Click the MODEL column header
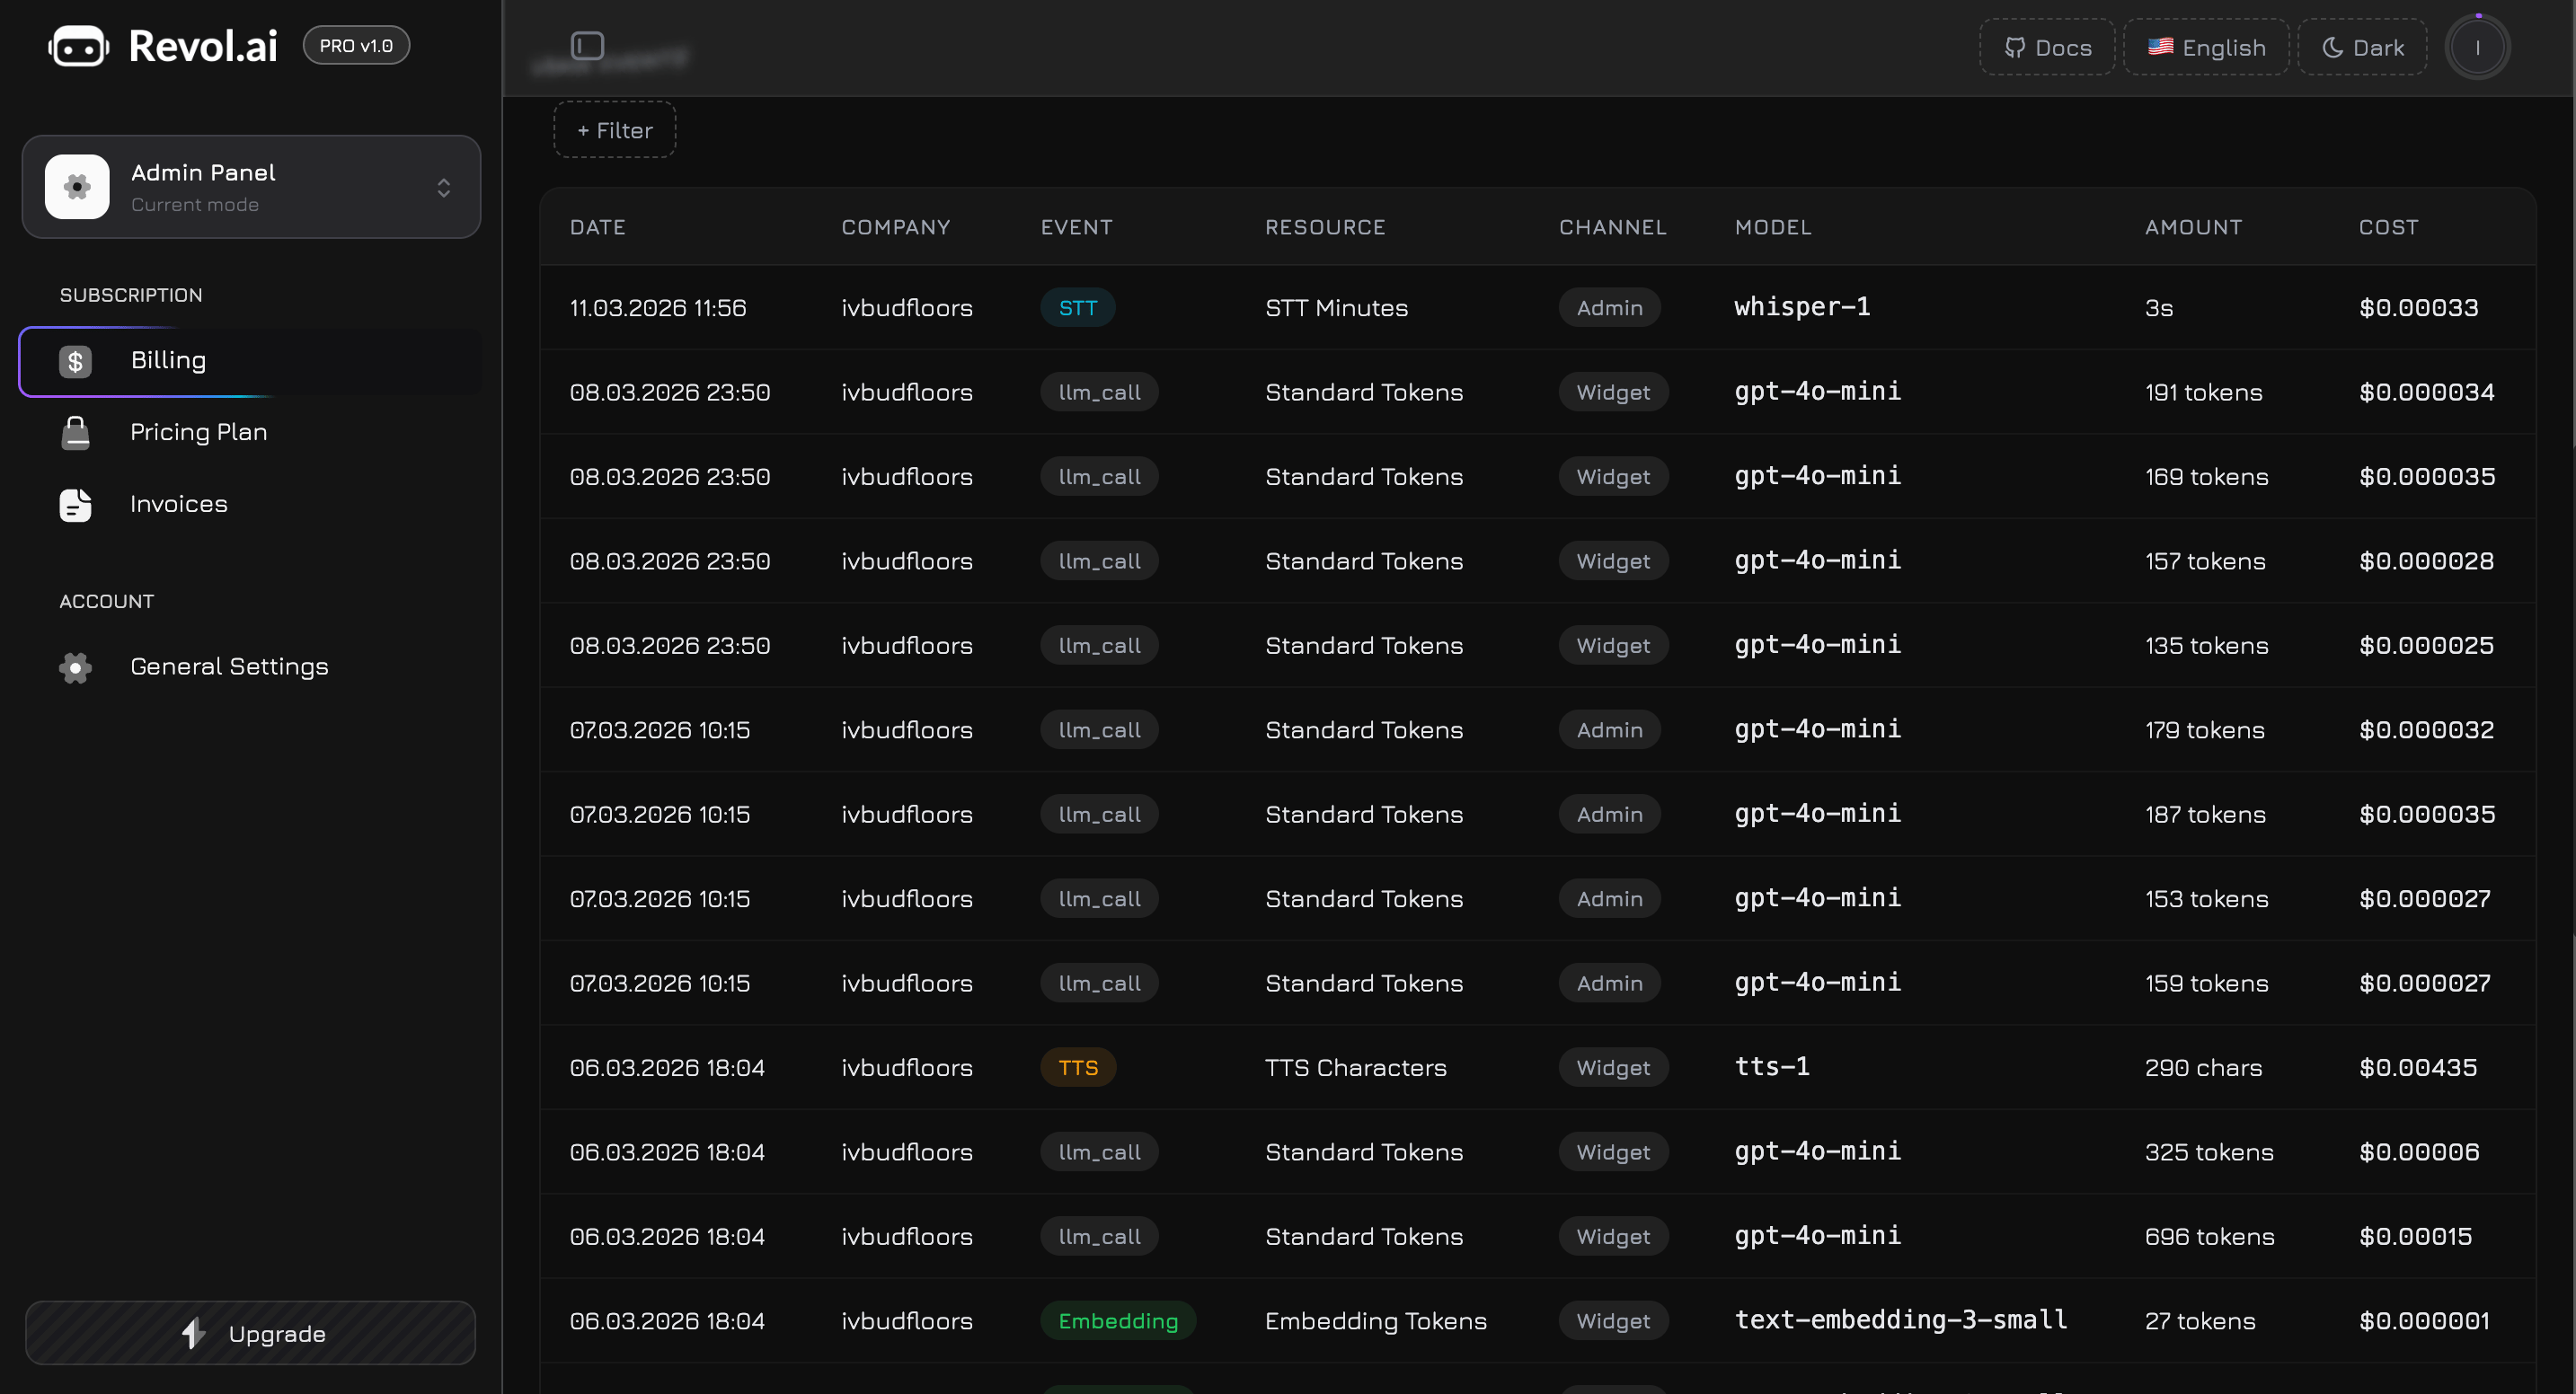Viewport: 2576px width, 1394px height. point(1773,227)
